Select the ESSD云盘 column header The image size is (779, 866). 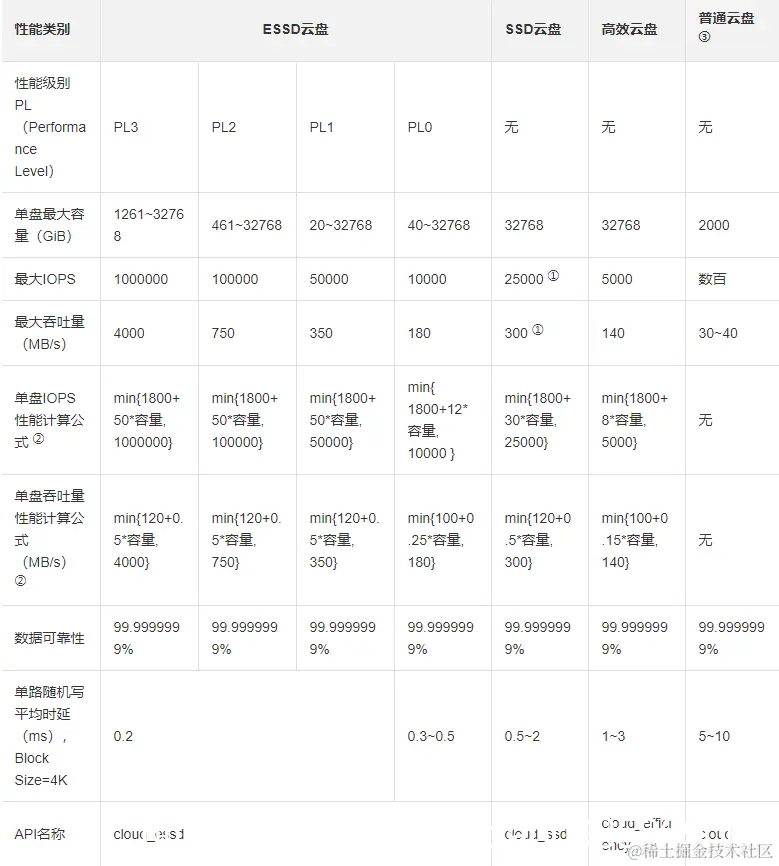point(296,29)
